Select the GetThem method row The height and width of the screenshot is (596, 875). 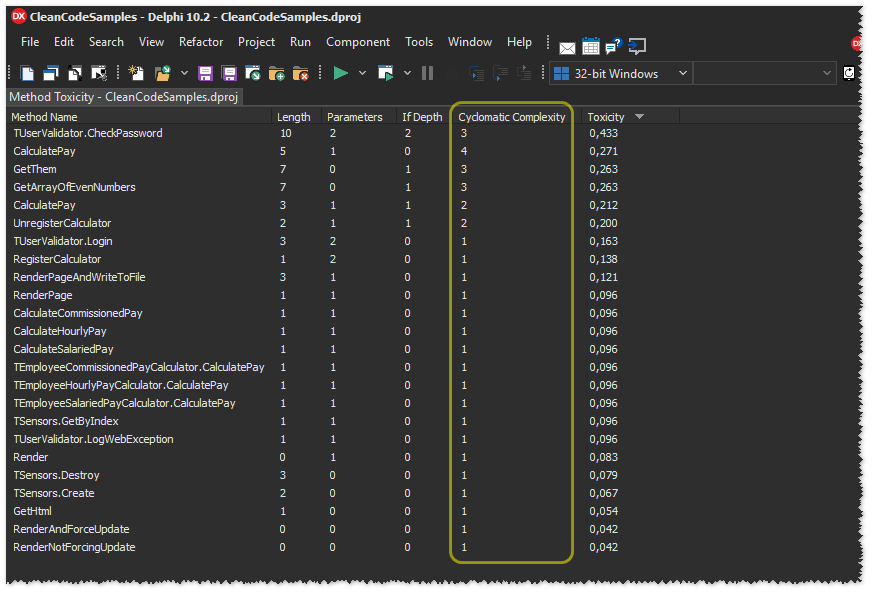[344, 169]
